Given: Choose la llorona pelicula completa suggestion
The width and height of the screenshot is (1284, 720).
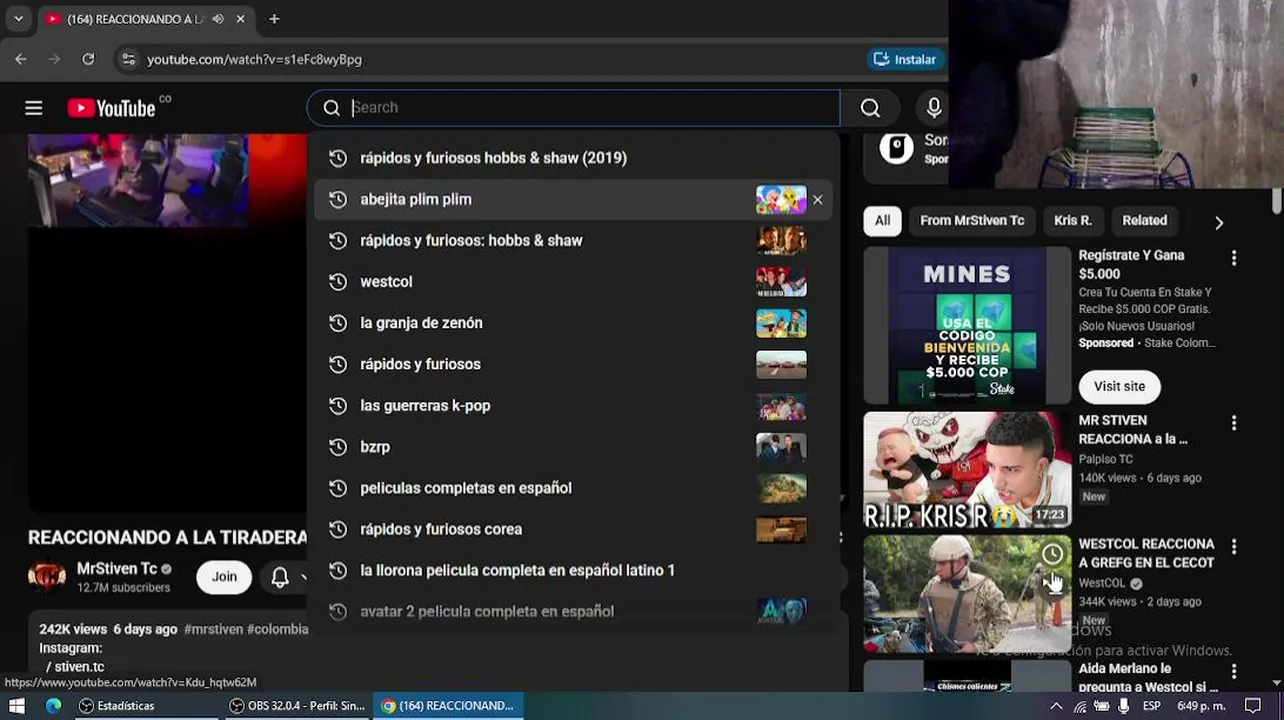Looking at the screenshot, I should [x=573, y=570].
